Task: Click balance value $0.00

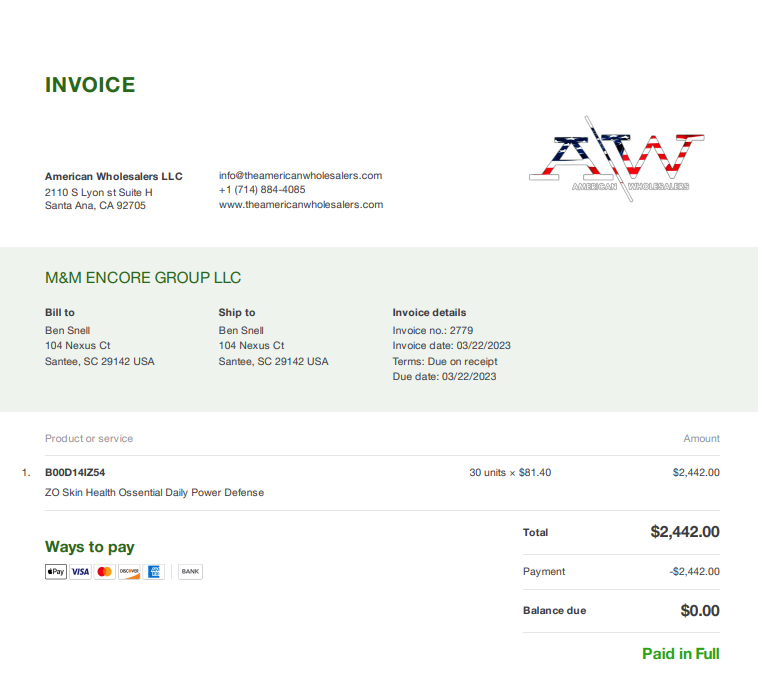Action: 700,611
